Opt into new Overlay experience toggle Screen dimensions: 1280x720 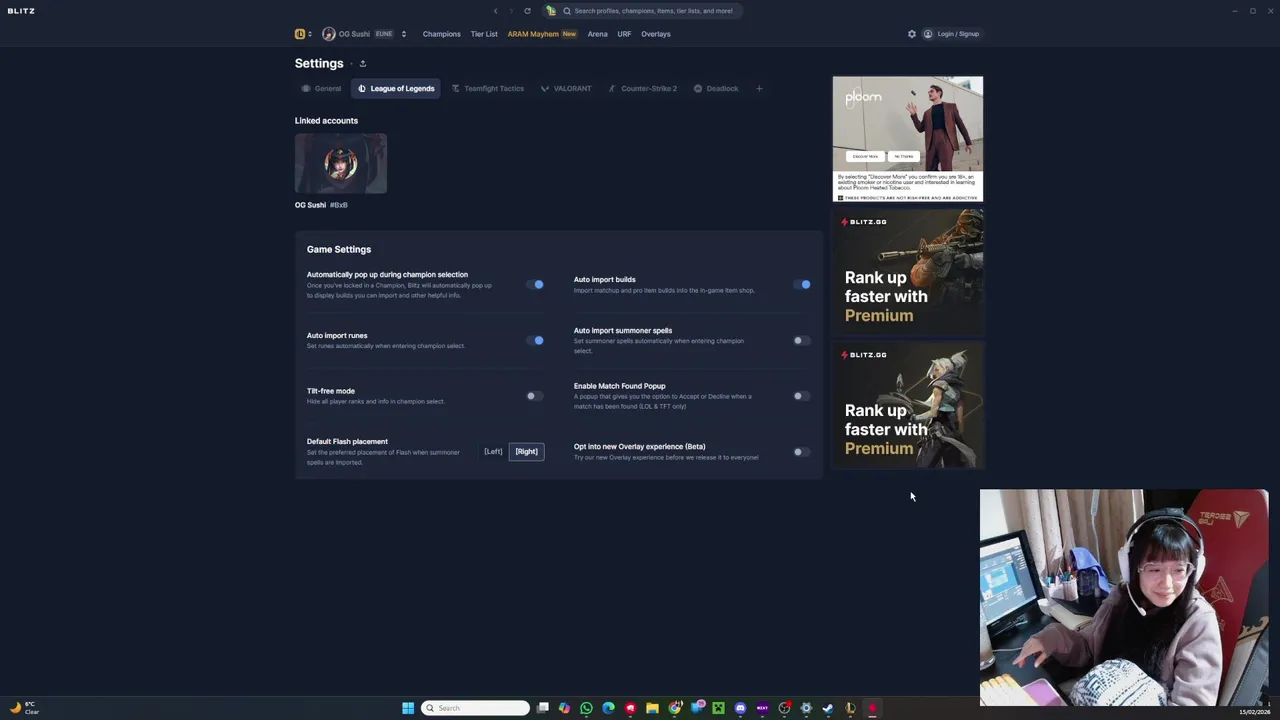coord(802,452)
